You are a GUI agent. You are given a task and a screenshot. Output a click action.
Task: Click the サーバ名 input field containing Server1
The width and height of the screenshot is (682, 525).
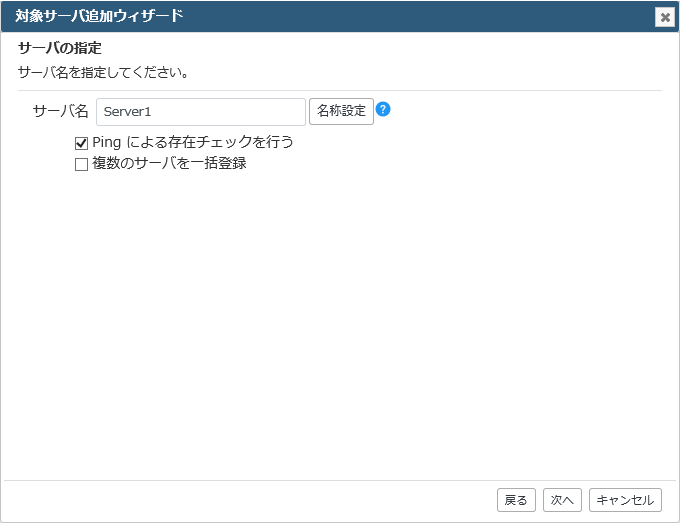pos(201,112)
